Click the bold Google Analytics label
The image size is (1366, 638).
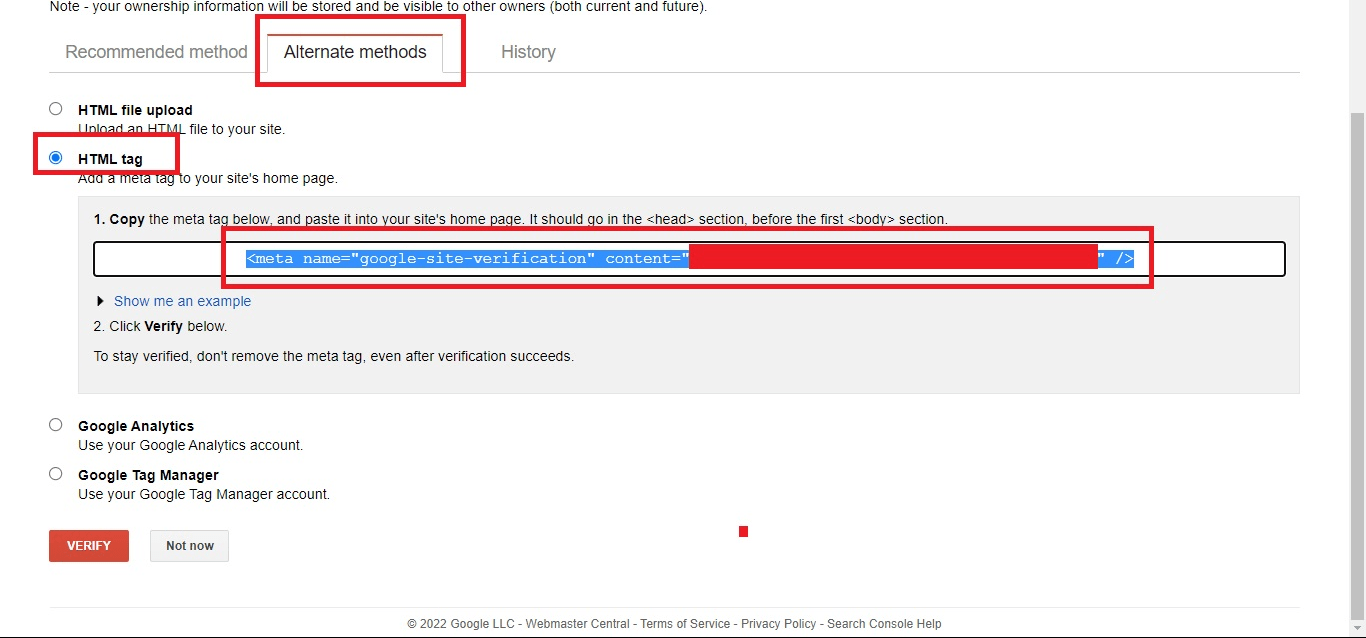(x=136, y=426)
